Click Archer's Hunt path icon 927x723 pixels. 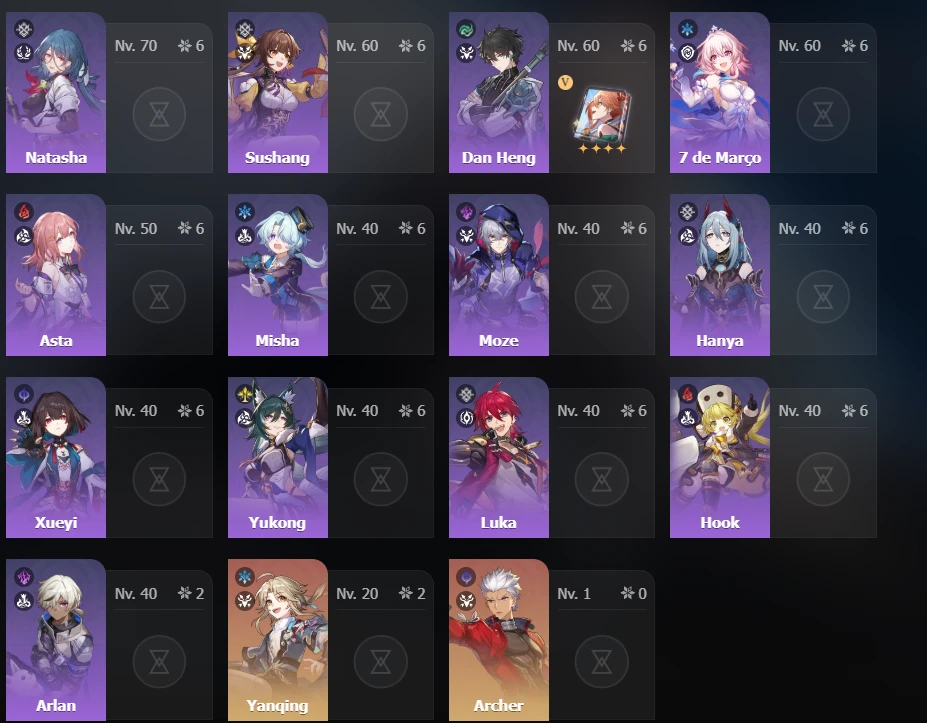click(466, 601)
